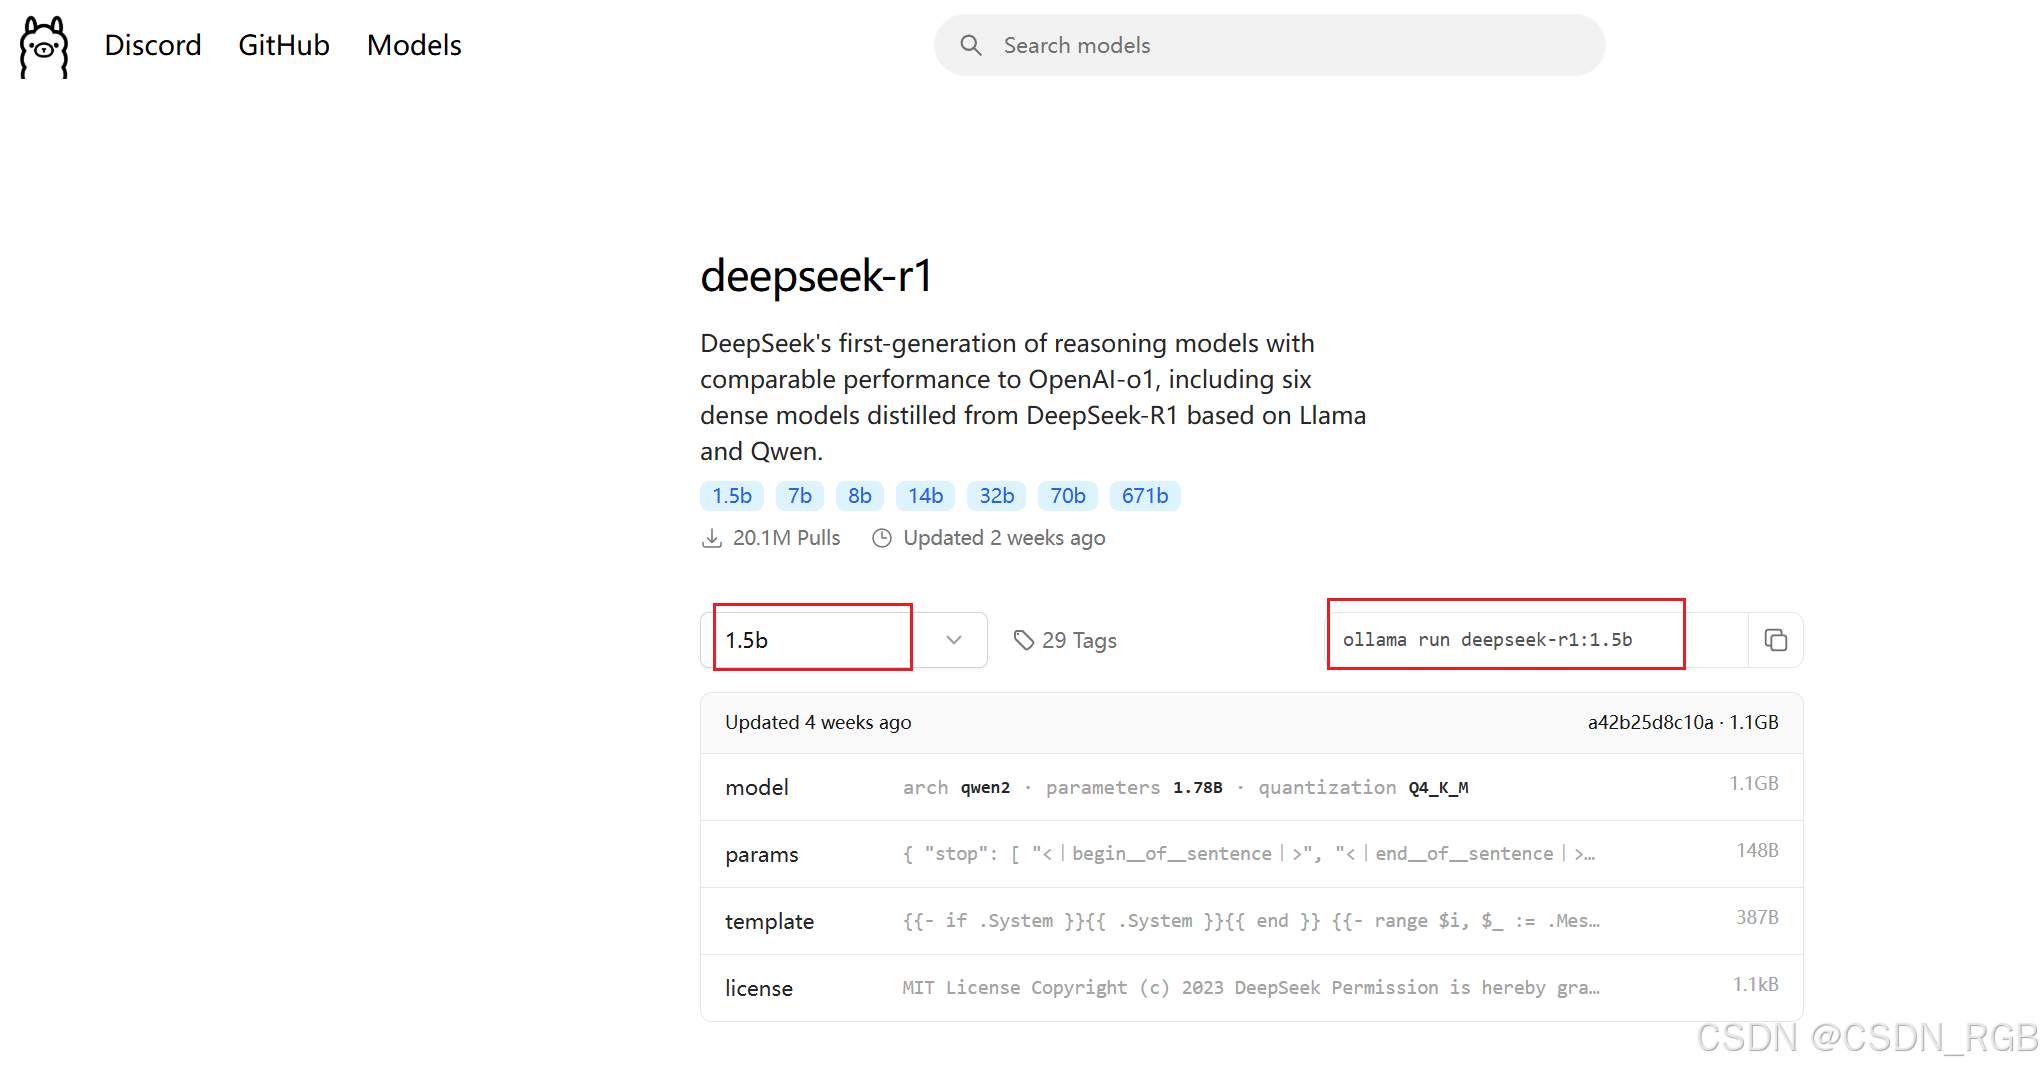This screenshot has height=1072, width=2043.
Task: Click the clock icon near Updated
Action: (x=882, y=538)
